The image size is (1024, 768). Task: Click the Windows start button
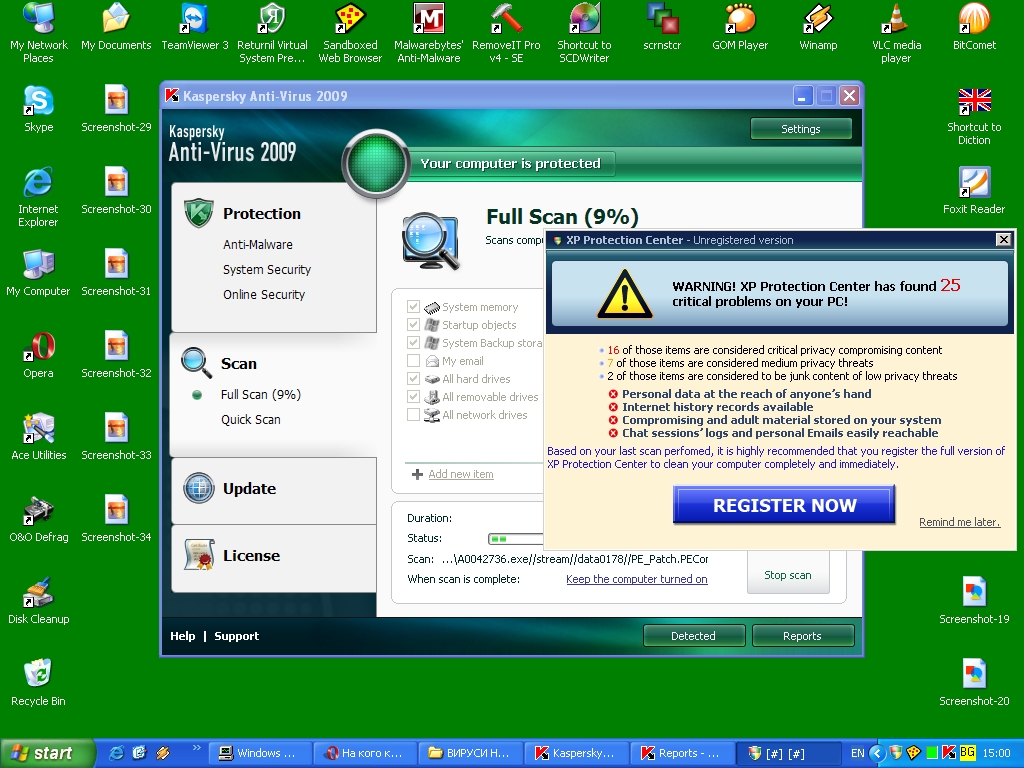[47, 753]
